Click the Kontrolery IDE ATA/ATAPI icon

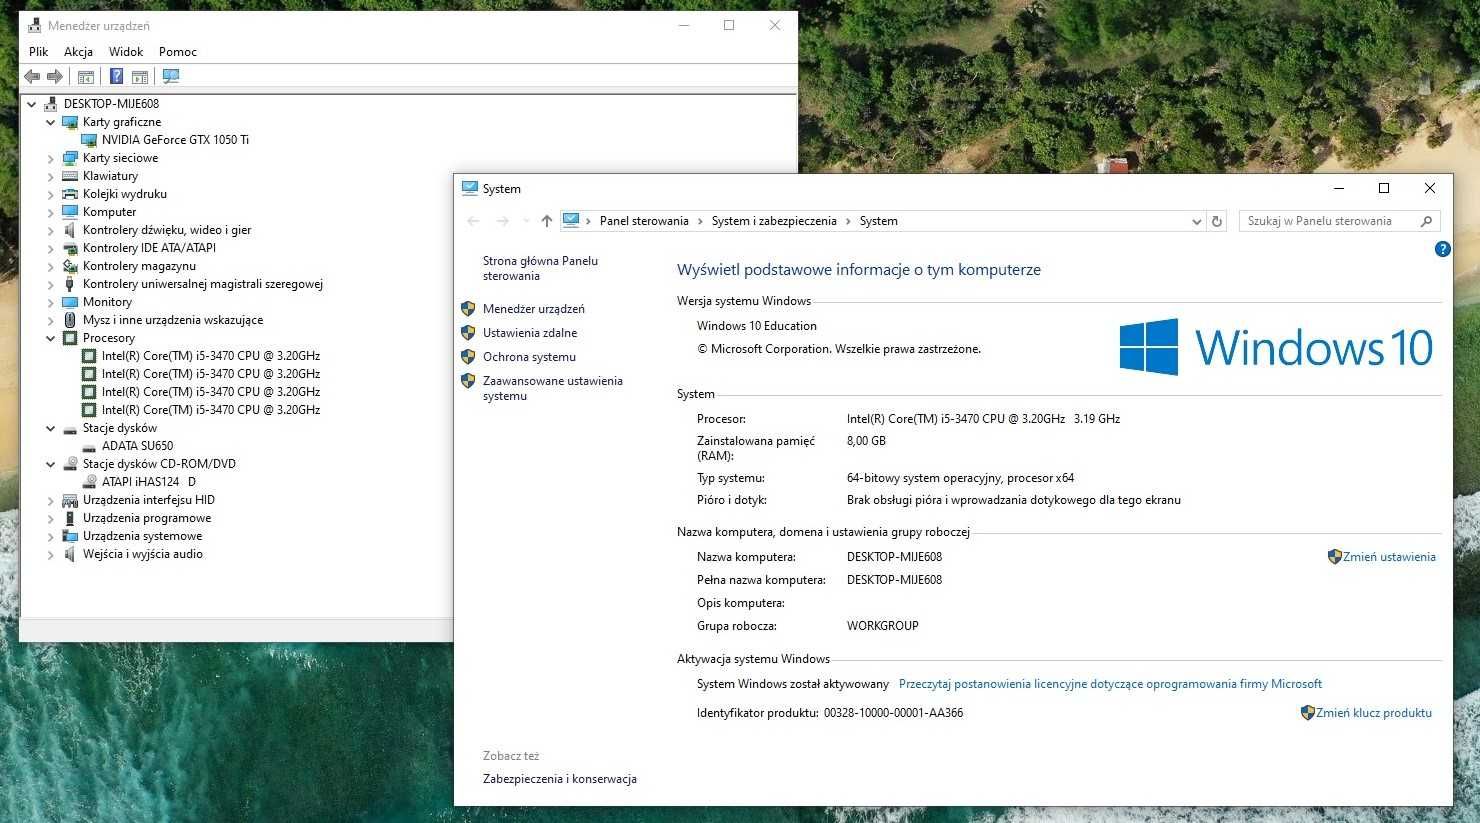pos(70,248)
